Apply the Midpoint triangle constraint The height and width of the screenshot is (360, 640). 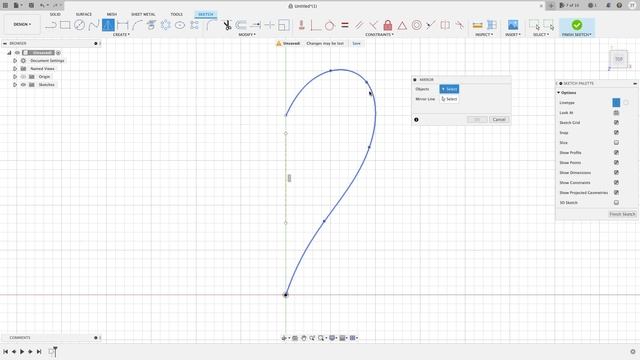click(x=402, y=25)
